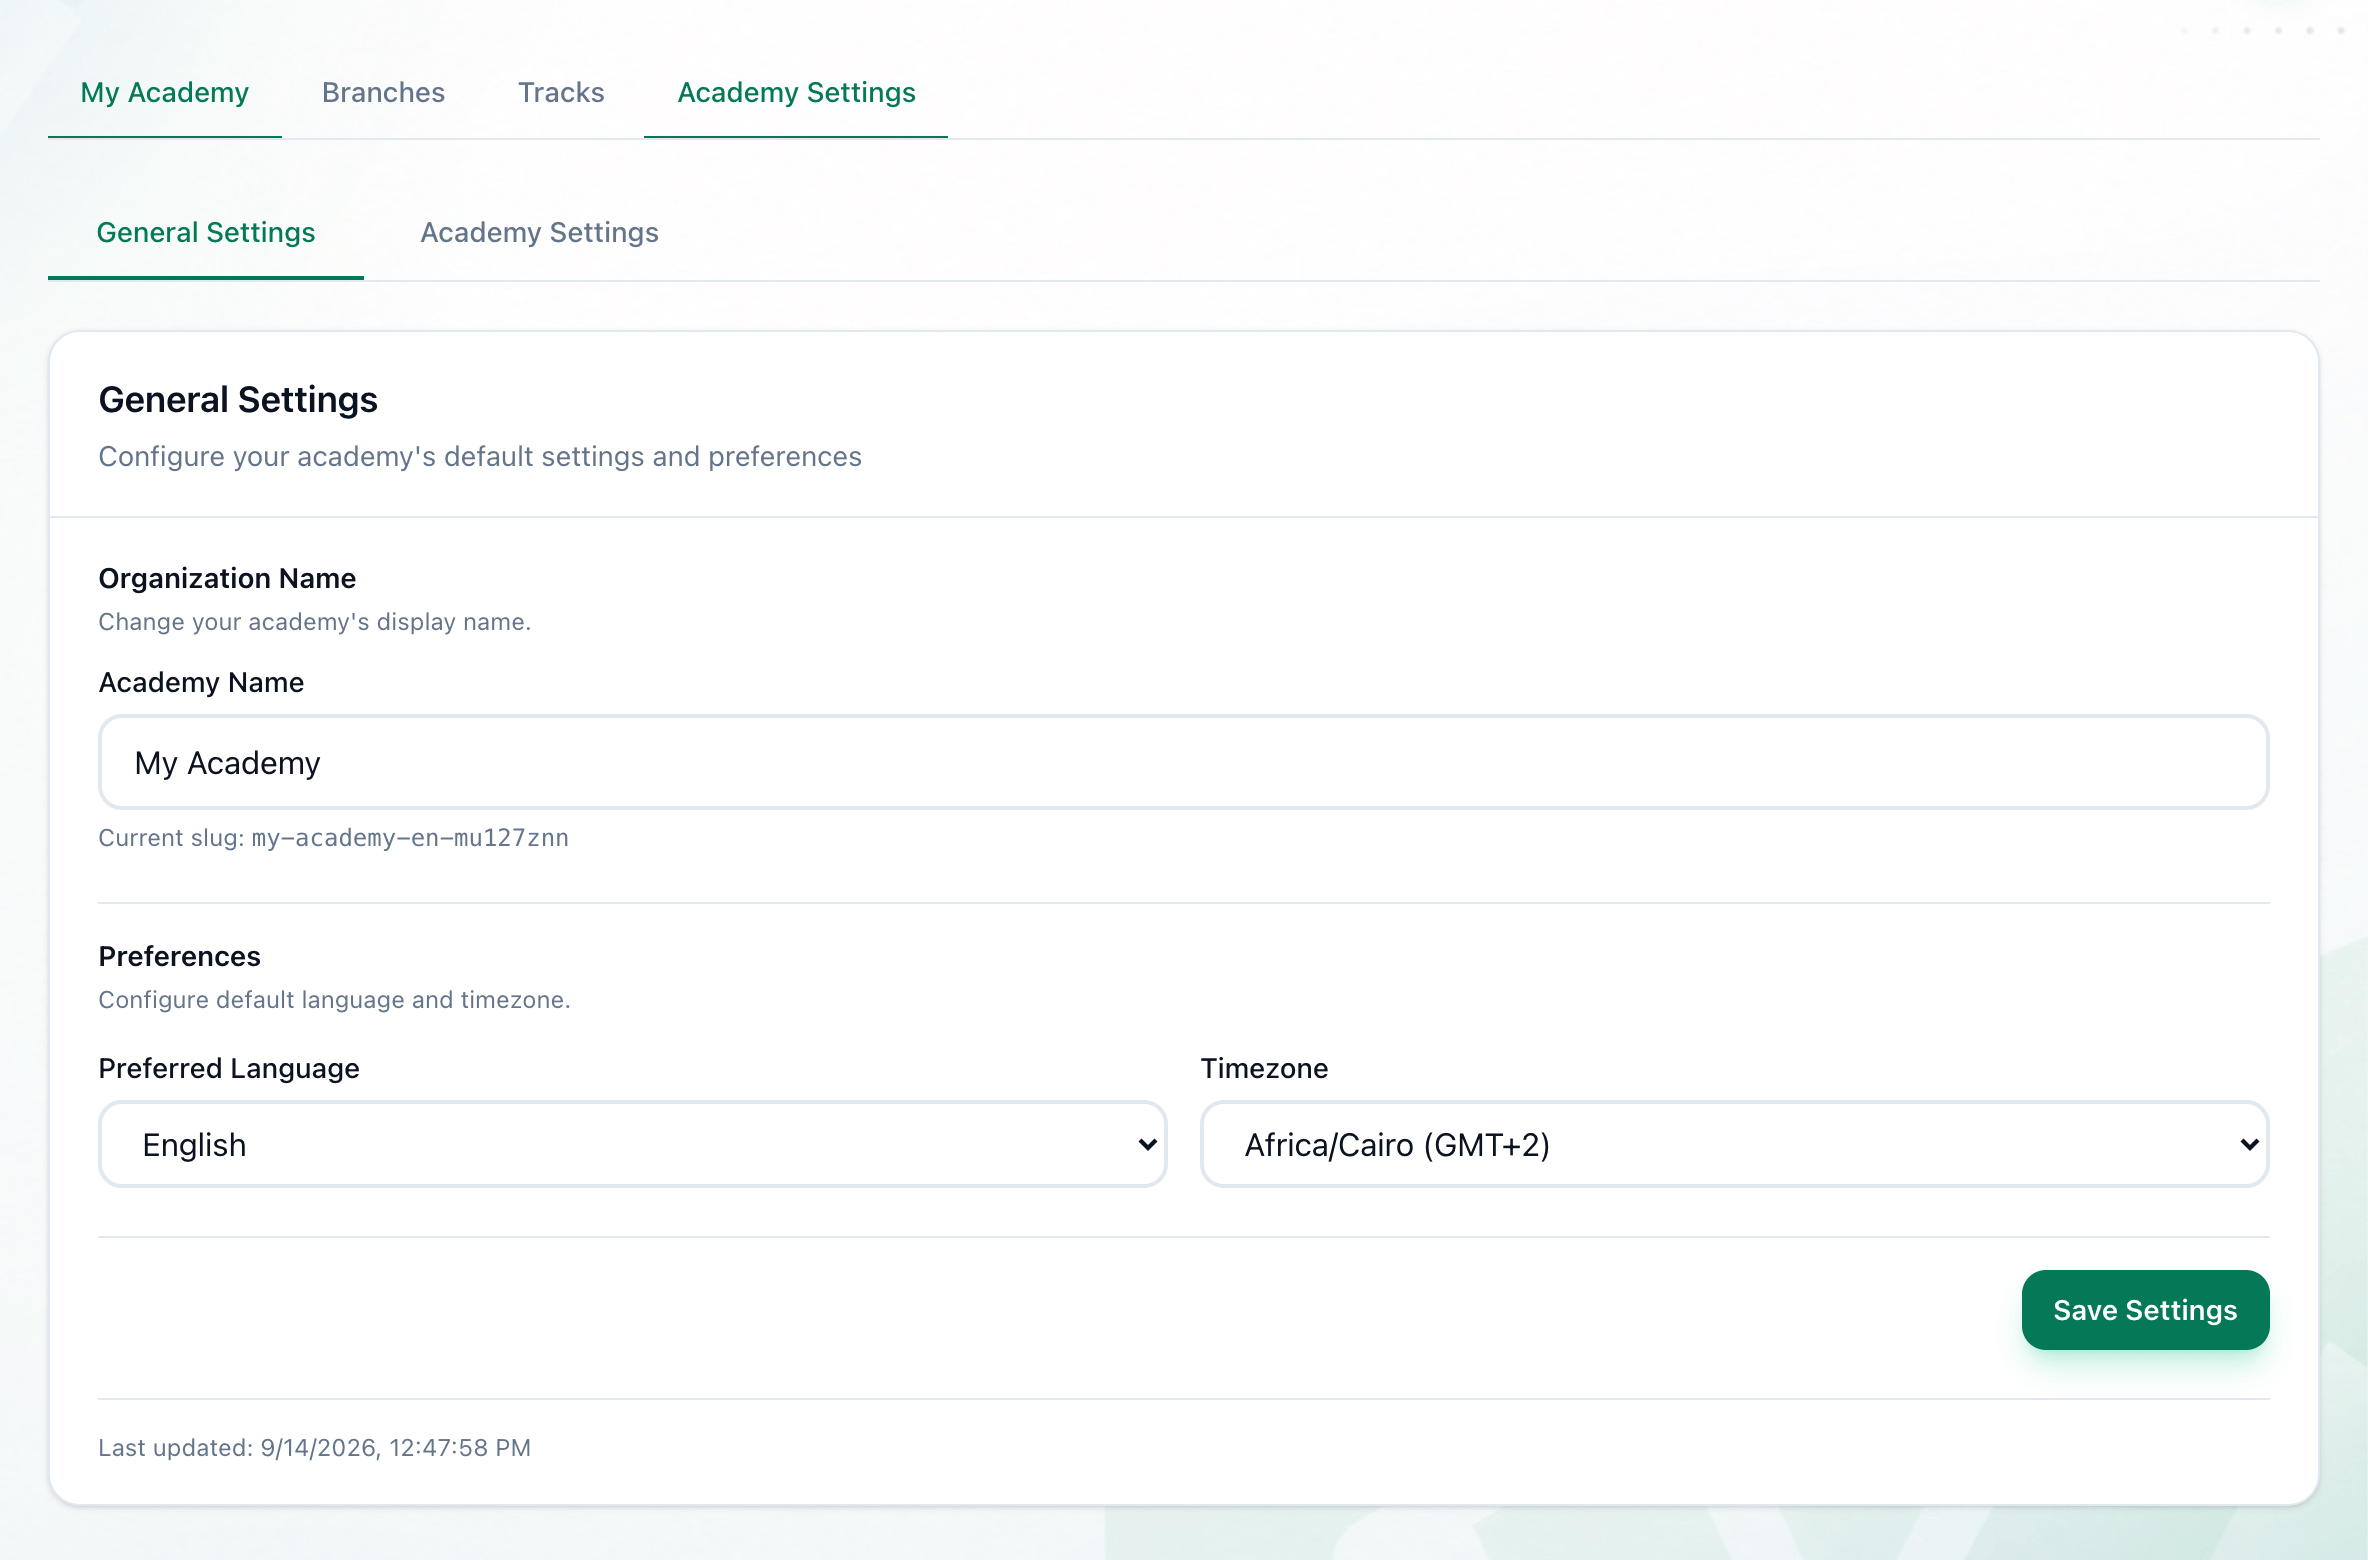Click the Timezone label
This screenshot has width=2368, height=1560.
coord(1264,1068)
